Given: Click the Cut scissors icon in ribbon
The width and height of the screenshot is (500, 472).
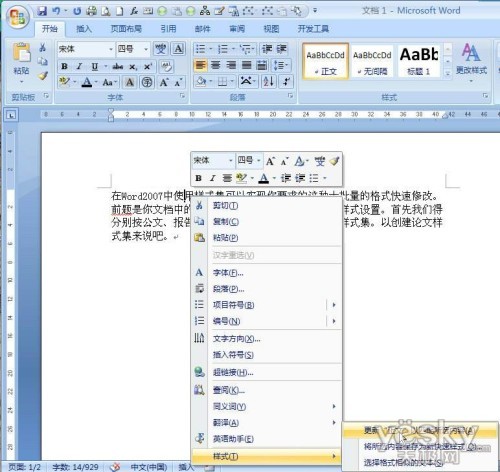Looking at the screenshot, I should (43, 47).
